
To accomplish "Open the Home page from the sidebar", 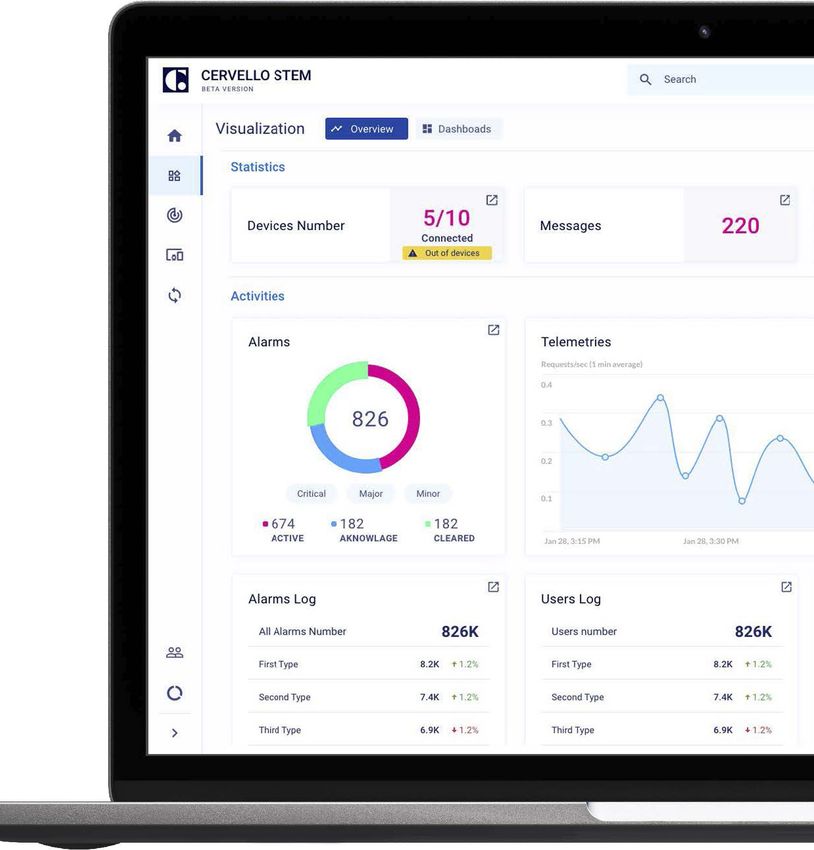I will 175,136.
